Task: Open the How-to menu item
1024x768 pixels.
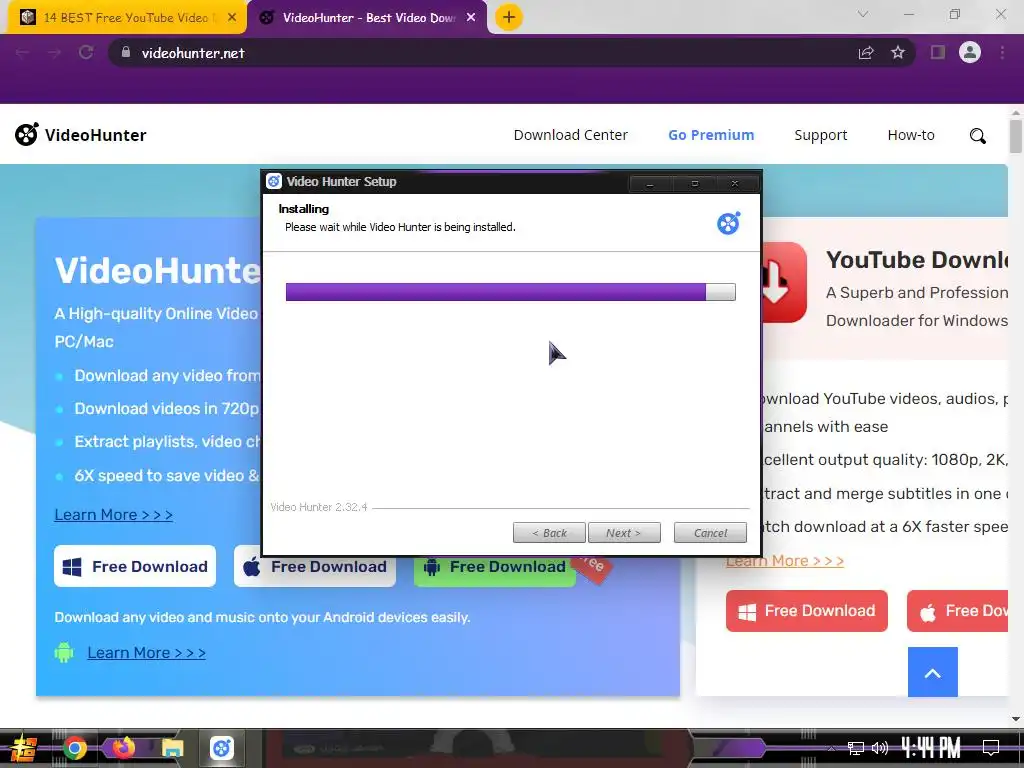Action: [911, 135]
